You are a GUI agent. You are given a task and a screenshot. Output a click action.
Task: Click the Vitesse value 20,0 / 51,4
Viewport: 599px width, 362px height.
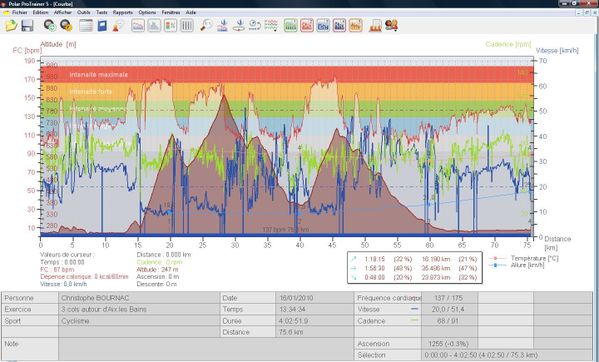click(448, 309)
